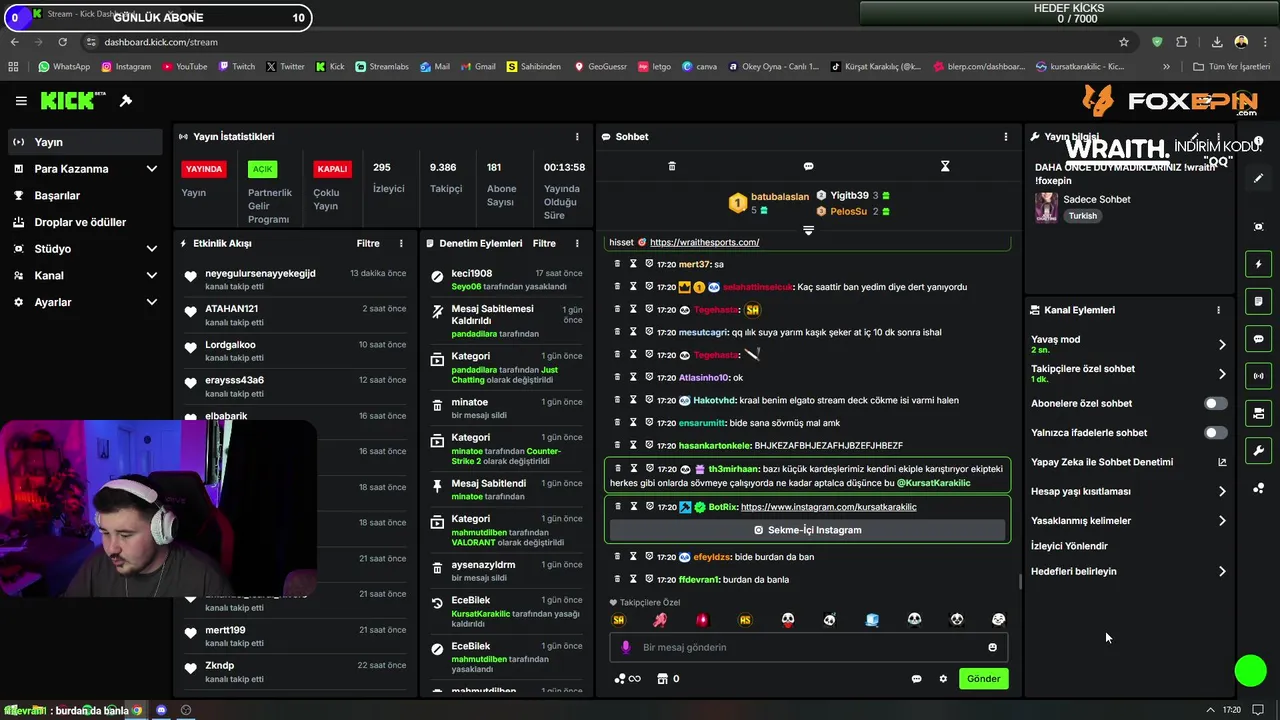
Task: Click the wrench icon in right toolbar
Action: point(1258,451)
